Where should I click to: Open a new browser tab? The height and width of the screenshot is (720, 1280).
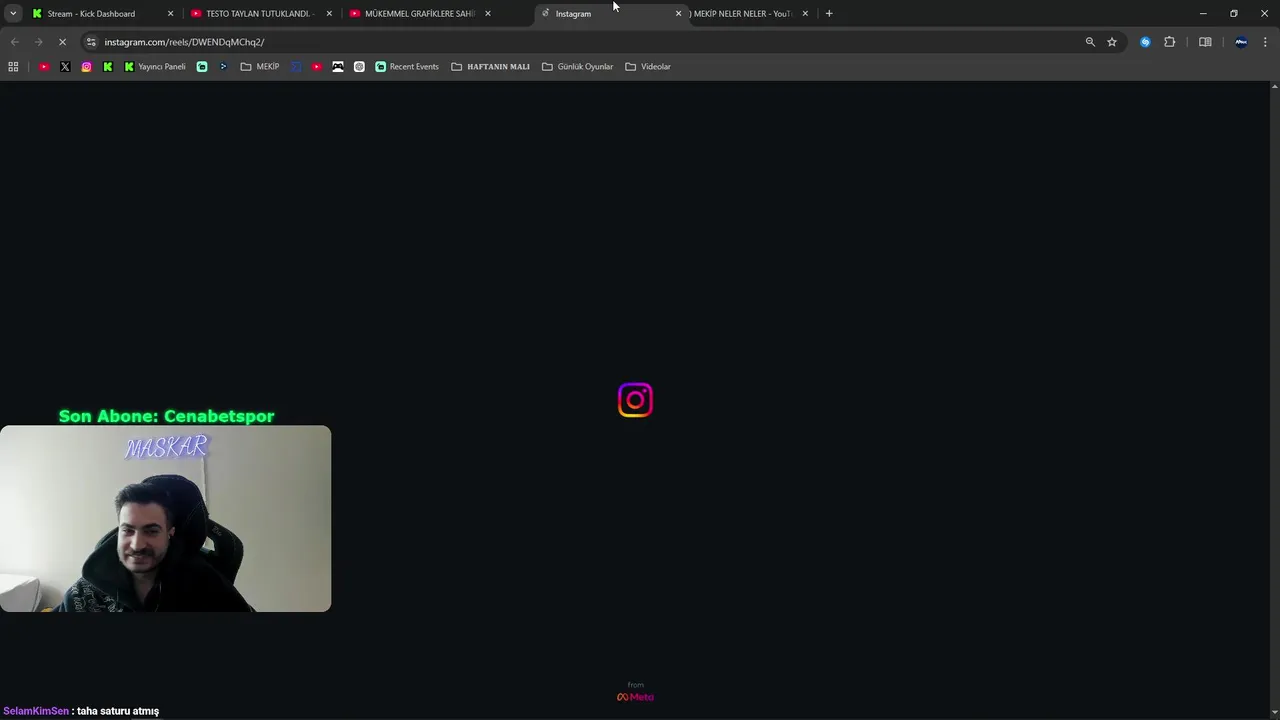pos(829,14)
